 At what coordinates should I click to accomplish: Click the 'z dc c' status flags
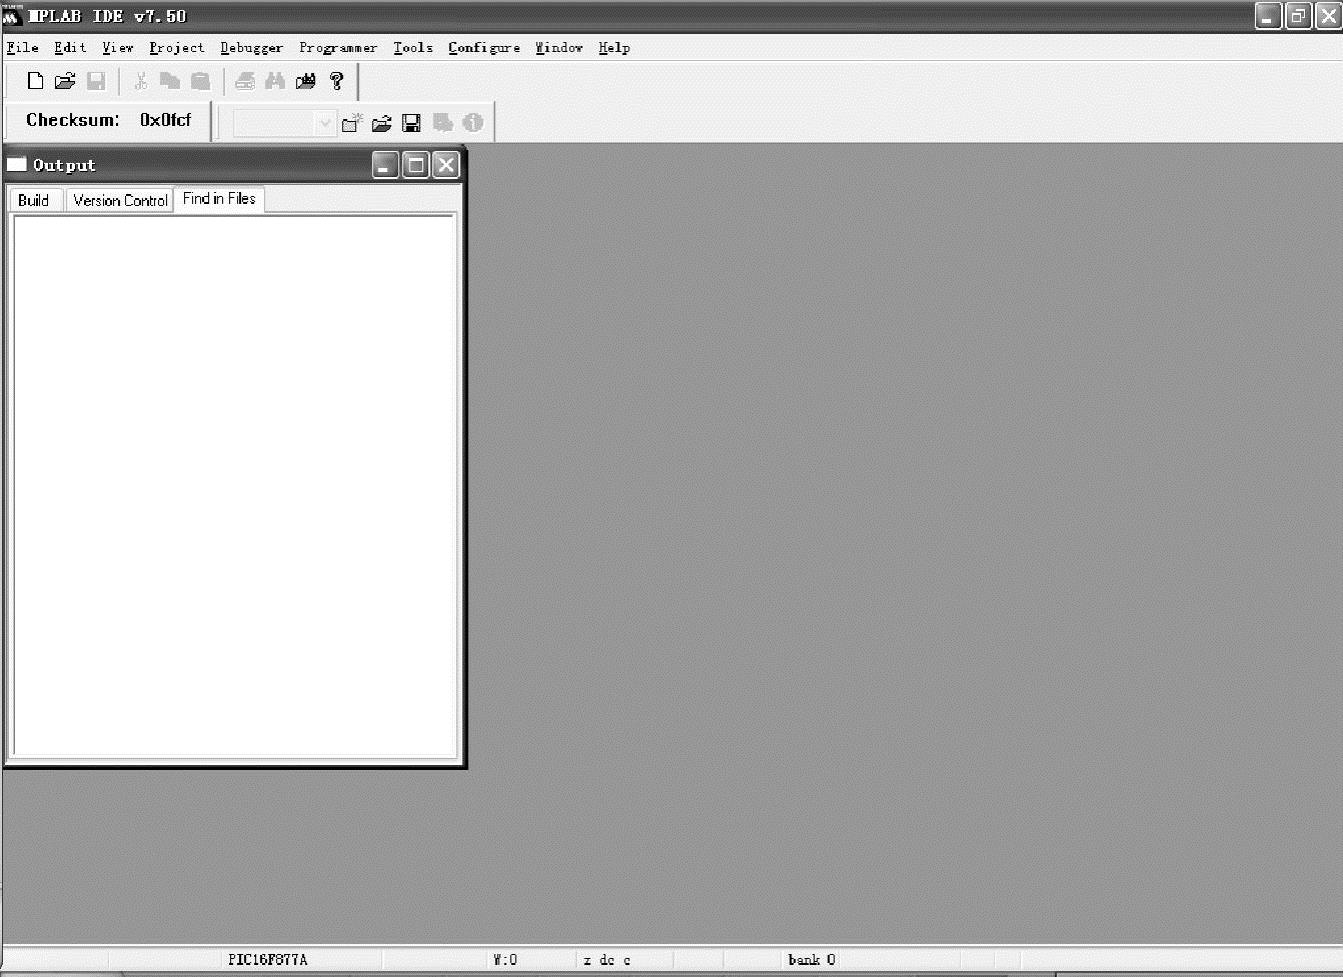coord(607,960)
